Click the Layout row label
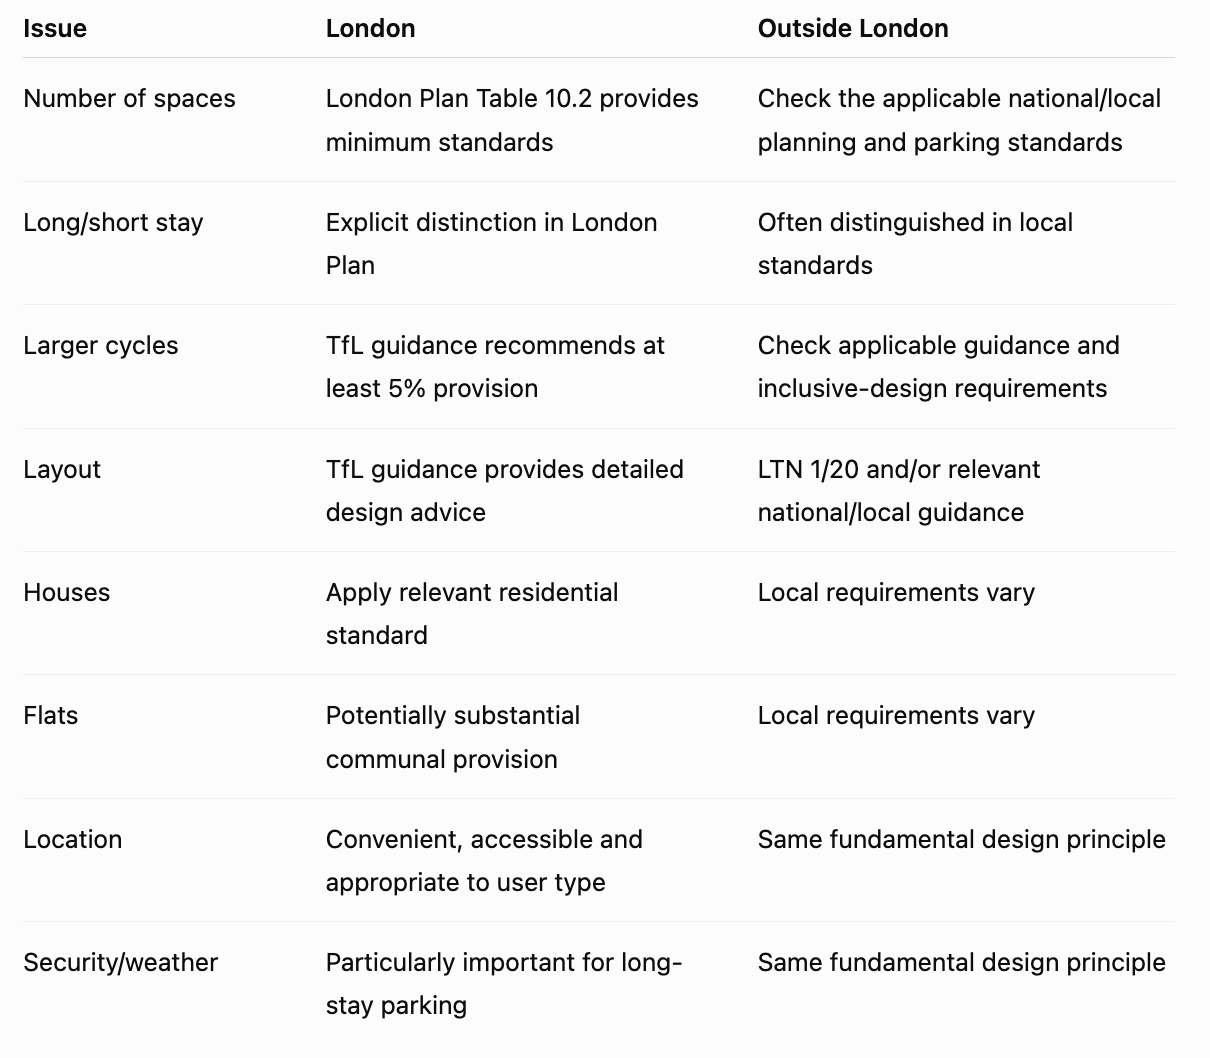Image resolution: width=1210 pixels, height=1058 pixels. [x=62, y=469]
